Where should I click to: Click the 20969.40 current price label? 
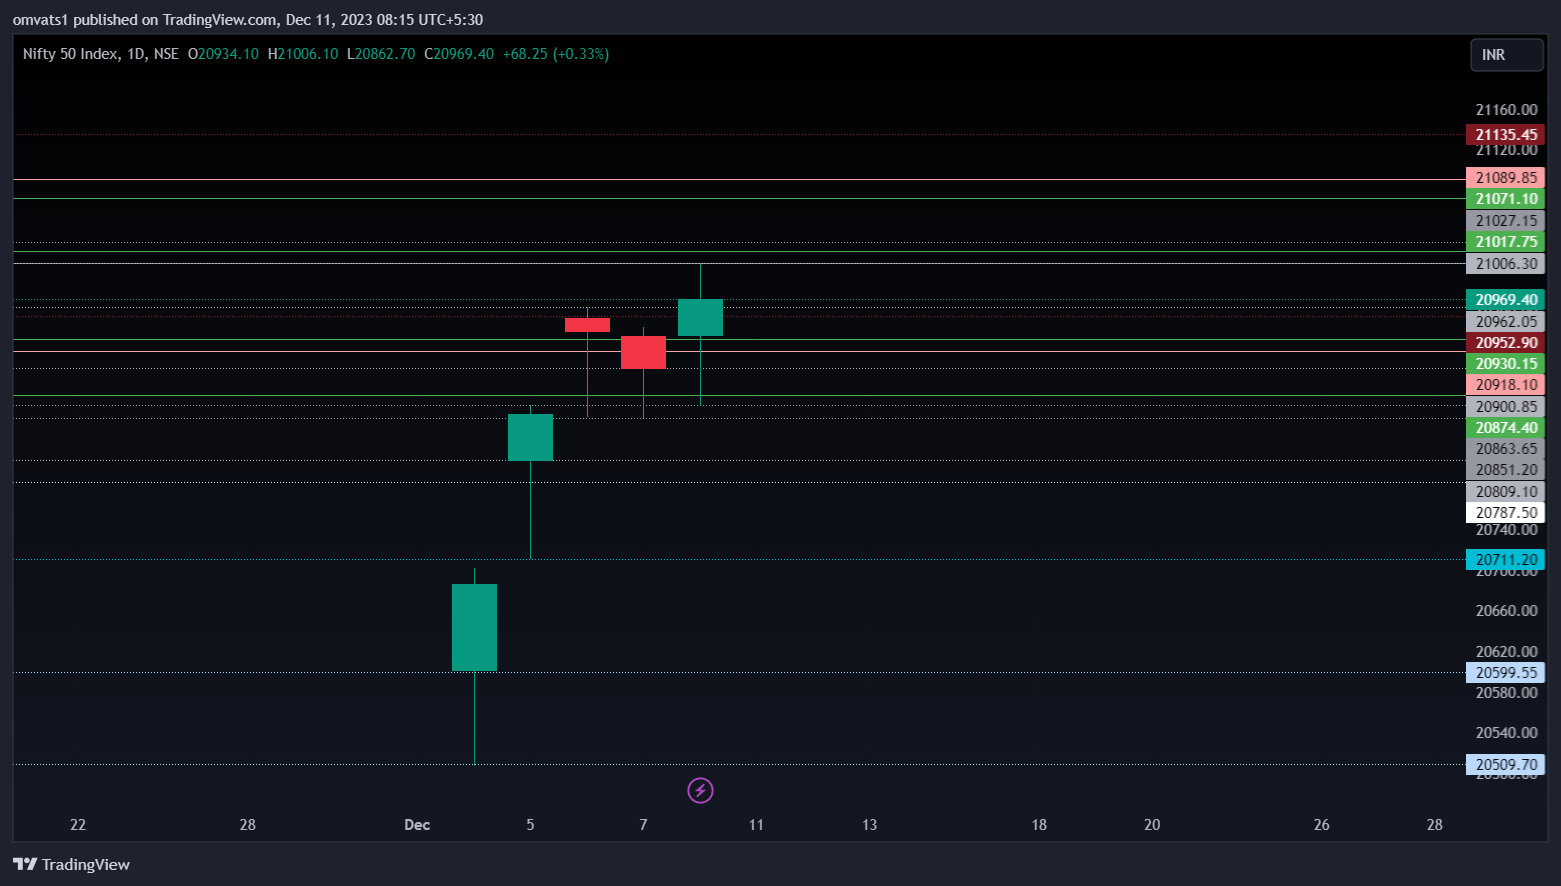coord(1505,300)
